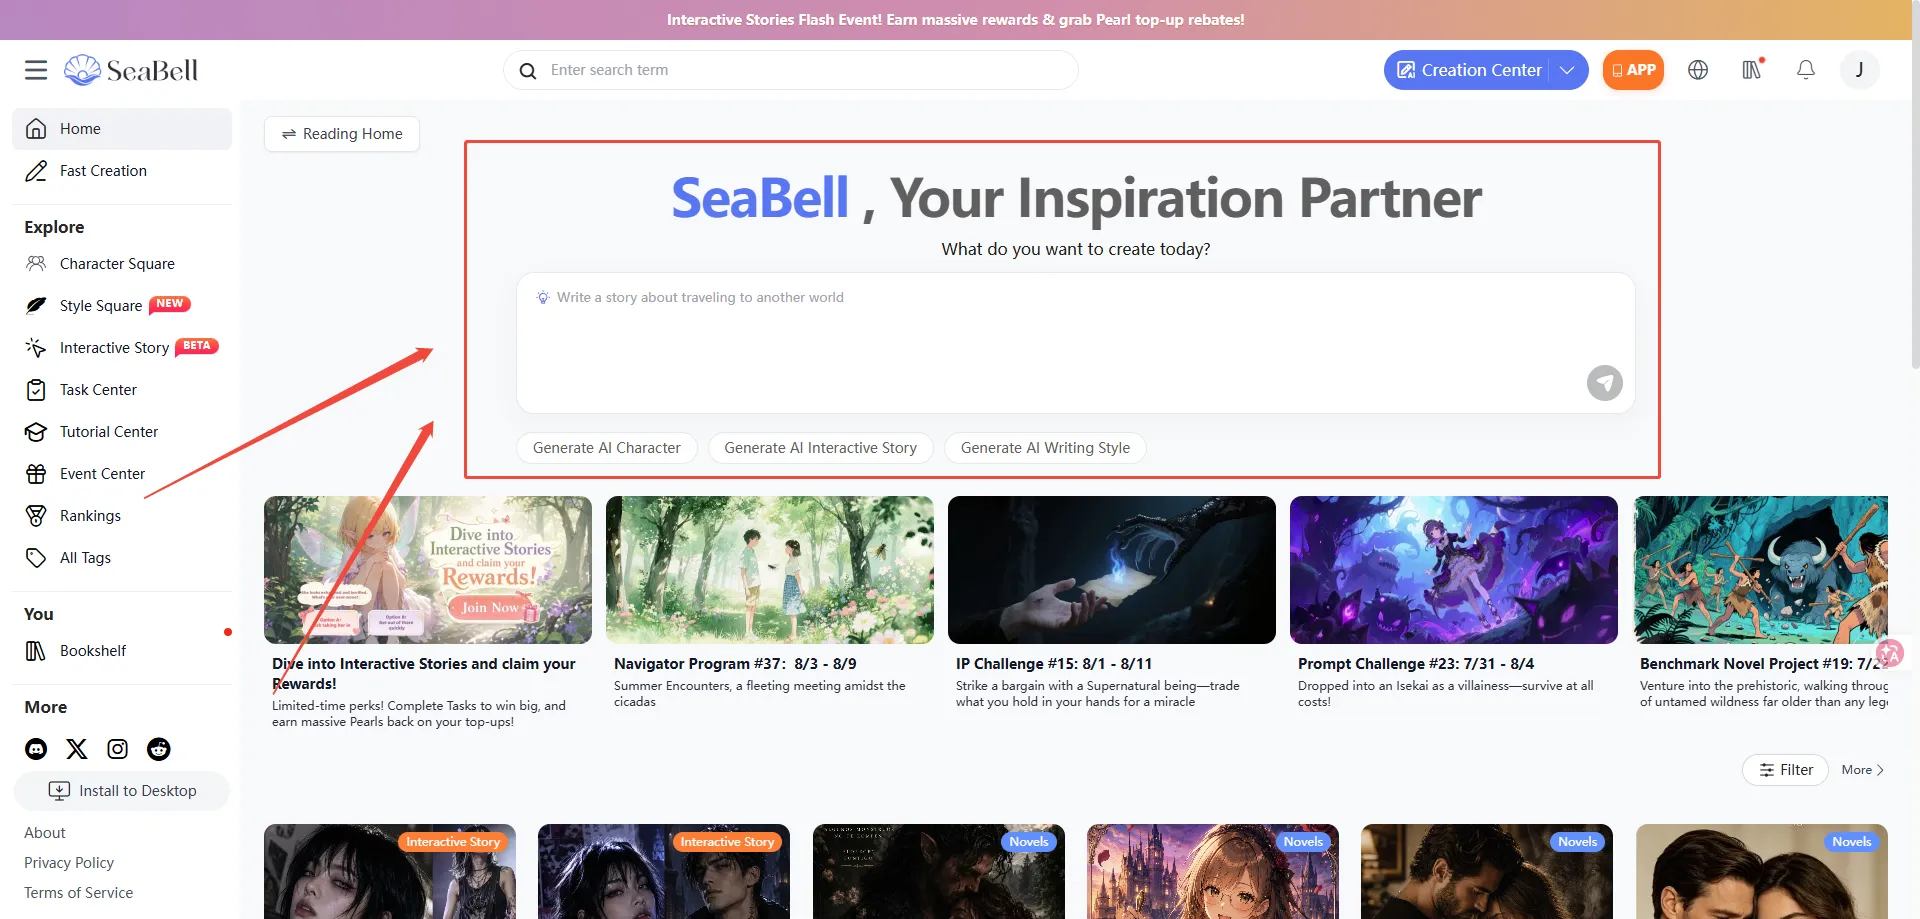Click the SeaBell logo
The image size is (1920, 919).
click(131, 70)
